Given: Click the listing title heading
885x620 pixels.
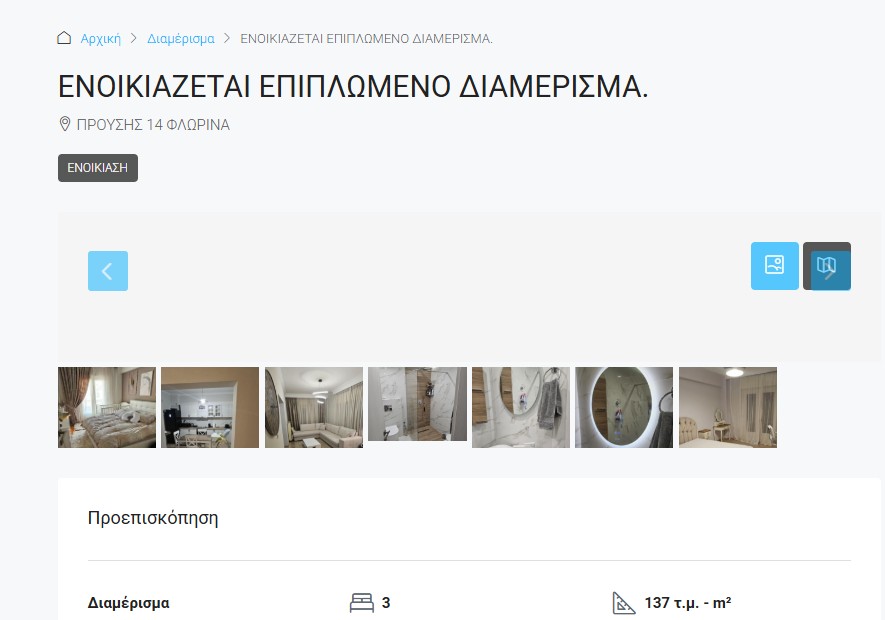Looking at the screenshot, I should click(353, 87).
